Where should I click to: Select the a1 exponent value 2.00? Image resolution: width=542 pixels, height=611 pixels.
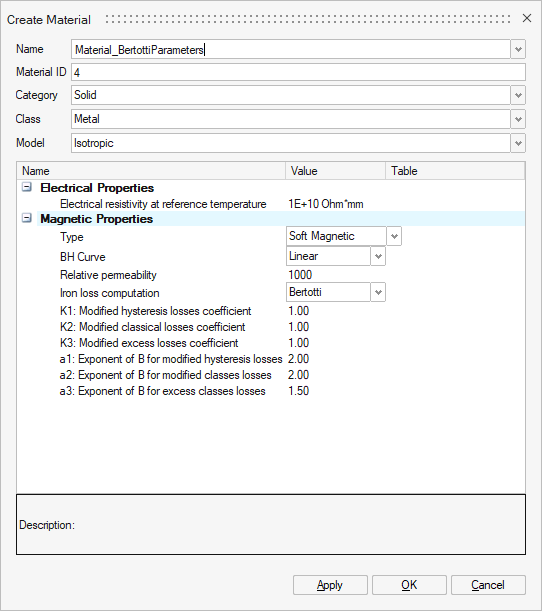(298, 359)
